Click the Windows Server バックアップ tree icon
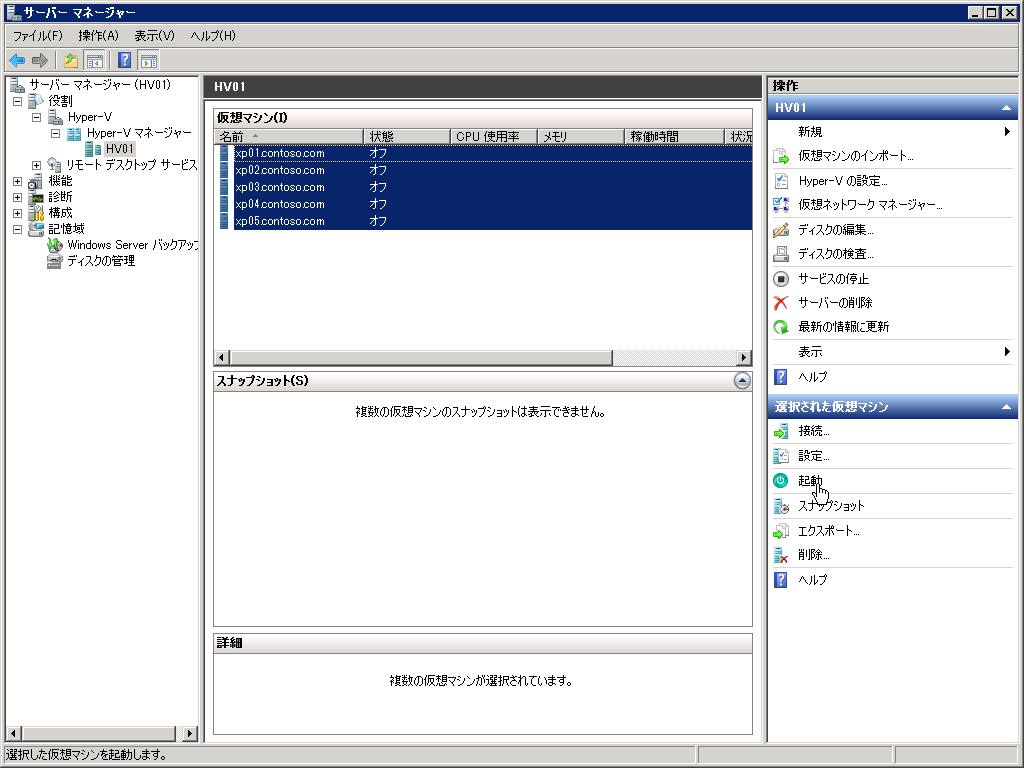1024x768 pixels. point(55,245)
